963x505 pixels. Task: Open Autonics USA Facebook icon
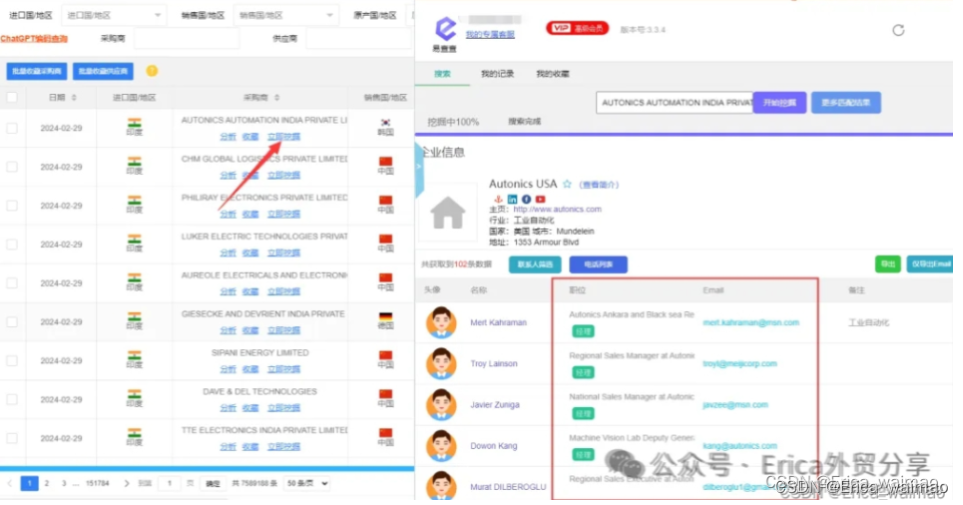click(x=526, y=199)
